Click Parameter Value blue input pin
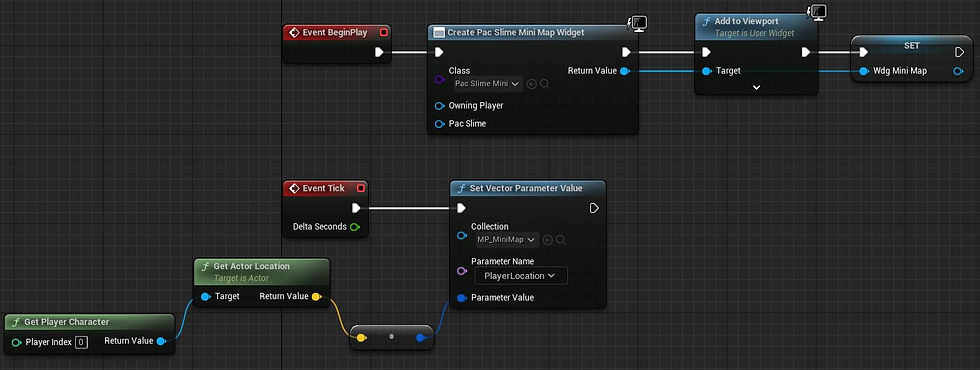The height and width of the screenshot is (370, 980). tap(462, 298)
